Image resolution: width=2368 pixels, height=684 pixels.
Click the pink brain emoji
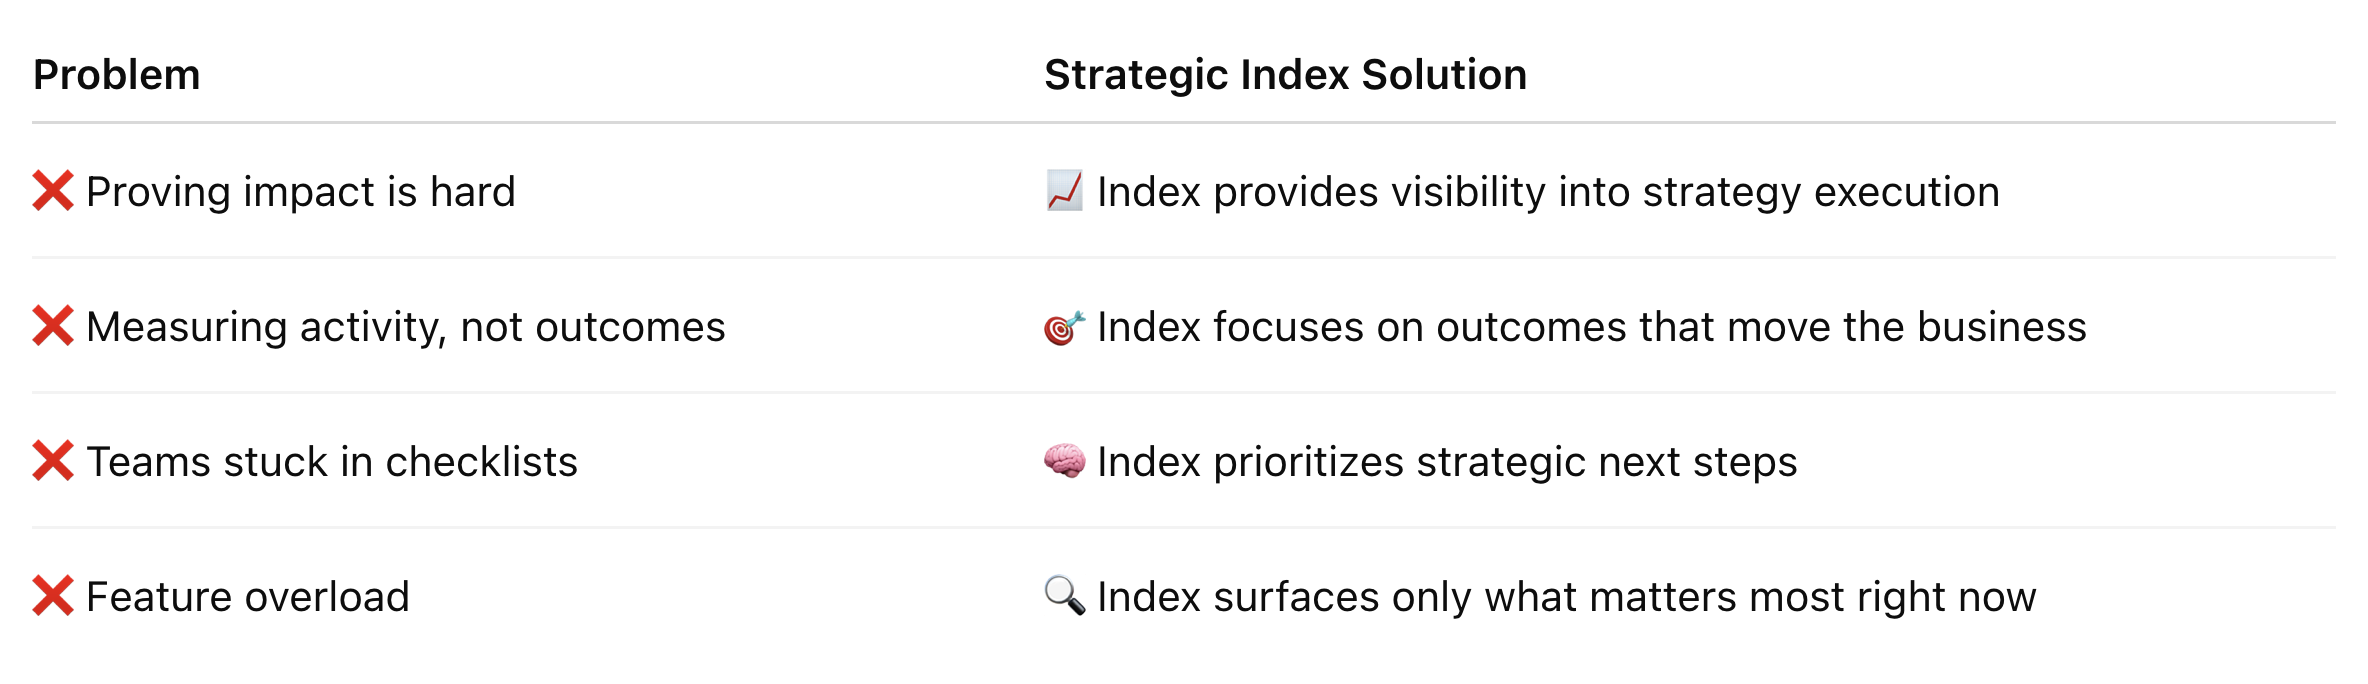[1065, 461]
